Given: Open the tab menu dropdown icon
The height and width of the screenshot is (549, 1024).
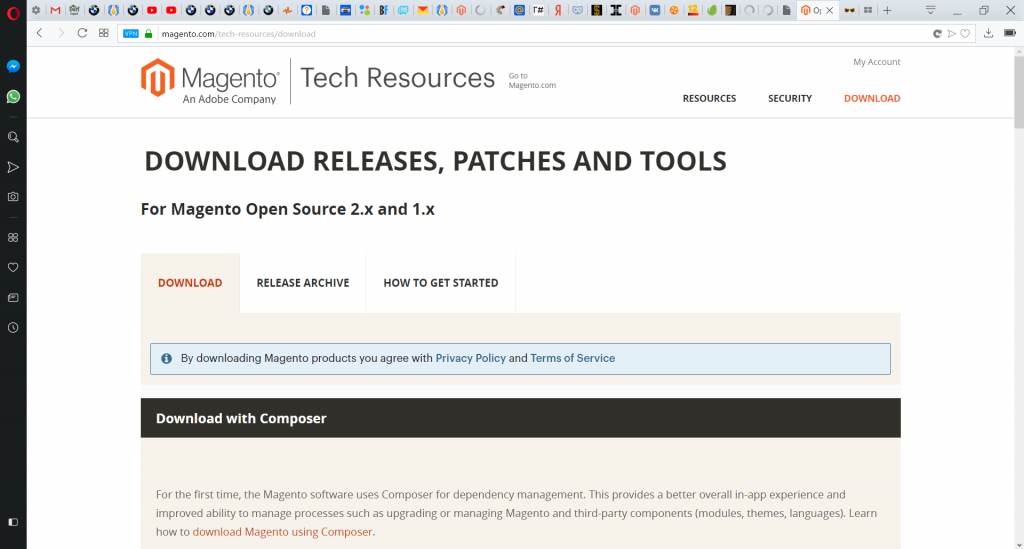Looking at the screenshot, I should pyautogui.click(x=931, y=10).
